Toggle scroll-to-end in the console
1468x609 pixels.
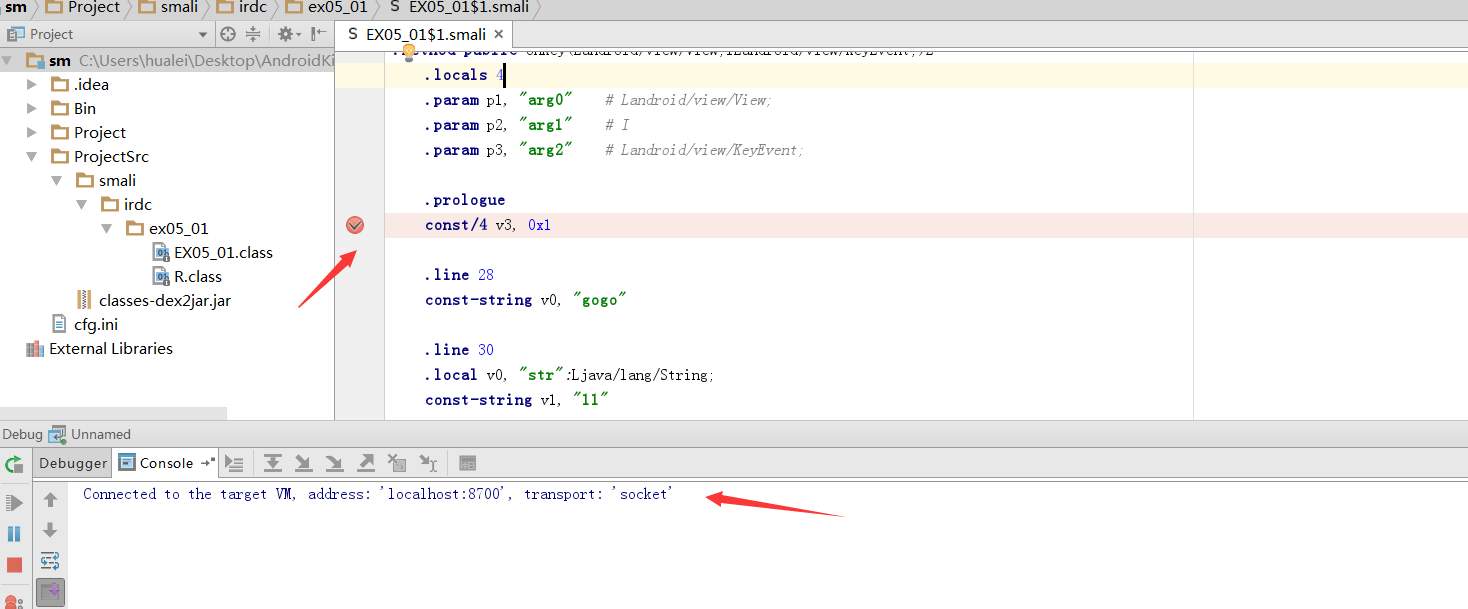[50, 592]
